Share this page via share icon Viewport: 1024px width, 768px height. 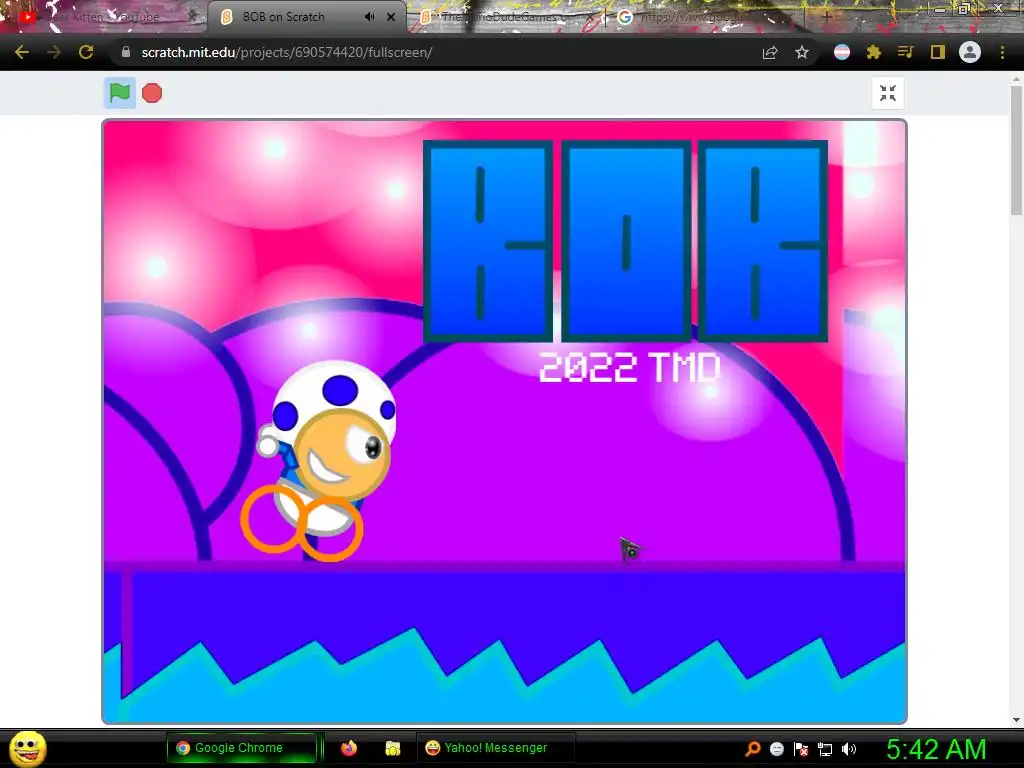[x=770, y=52]
